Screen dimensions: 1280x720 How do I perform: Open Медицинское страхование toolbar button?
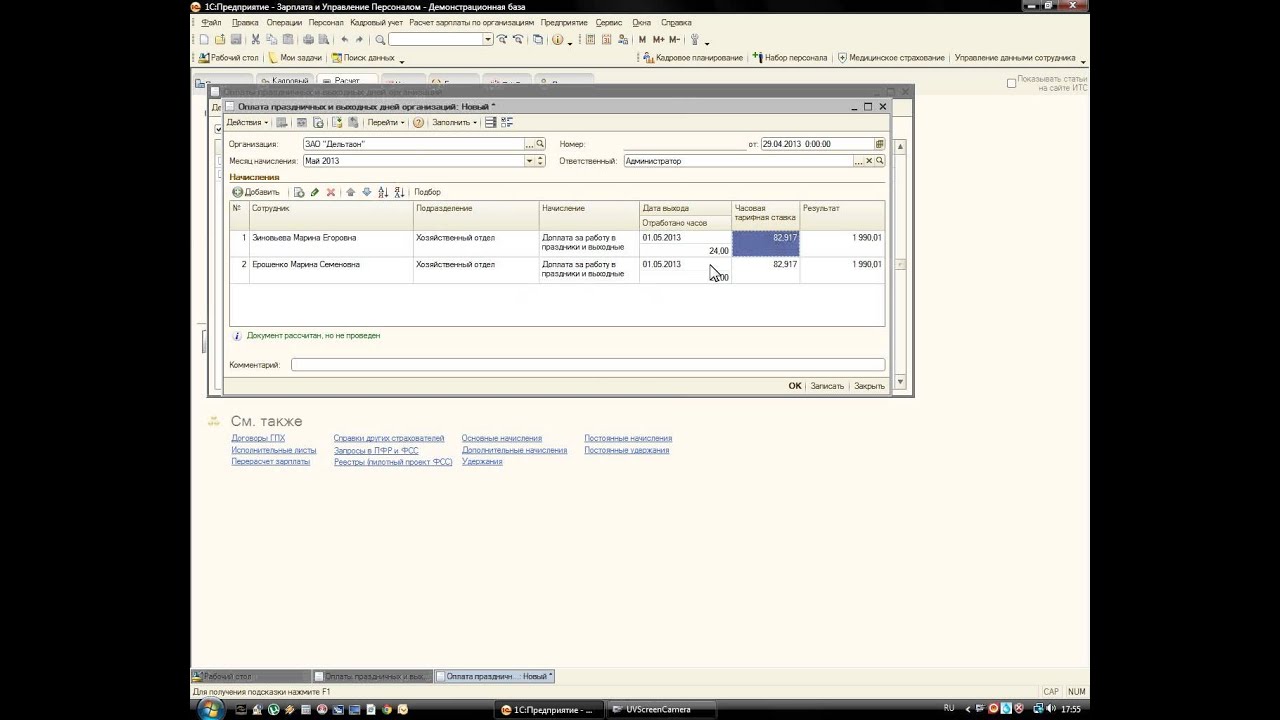(890, 58)
